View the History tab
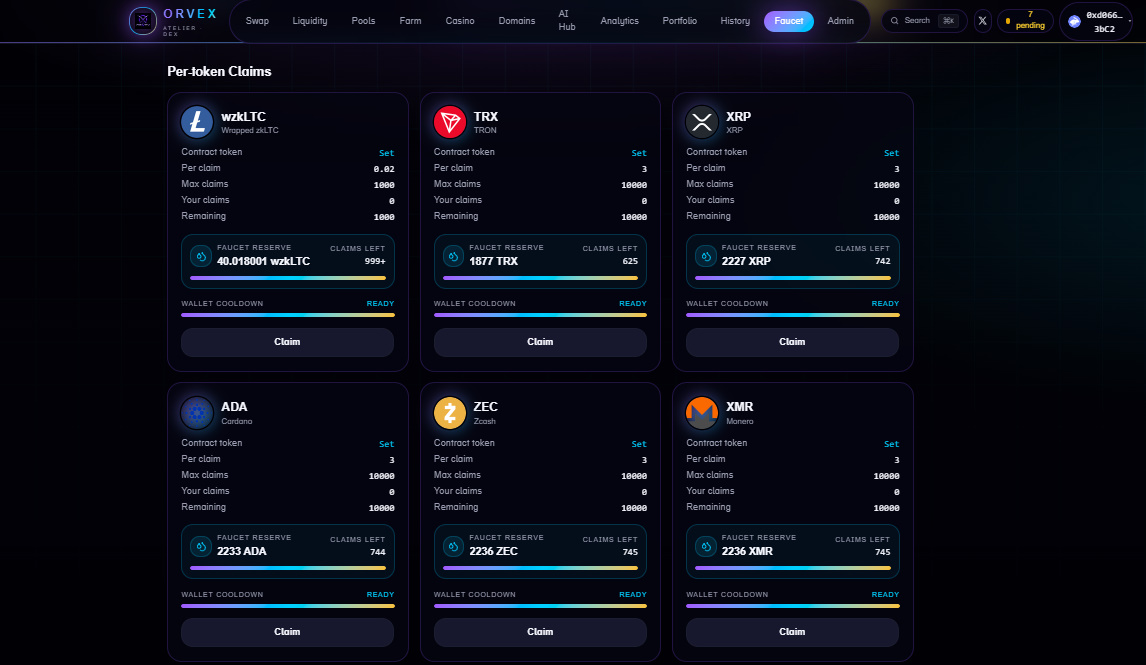This screenshot has height=665, width=1146. tap(735, 21)
